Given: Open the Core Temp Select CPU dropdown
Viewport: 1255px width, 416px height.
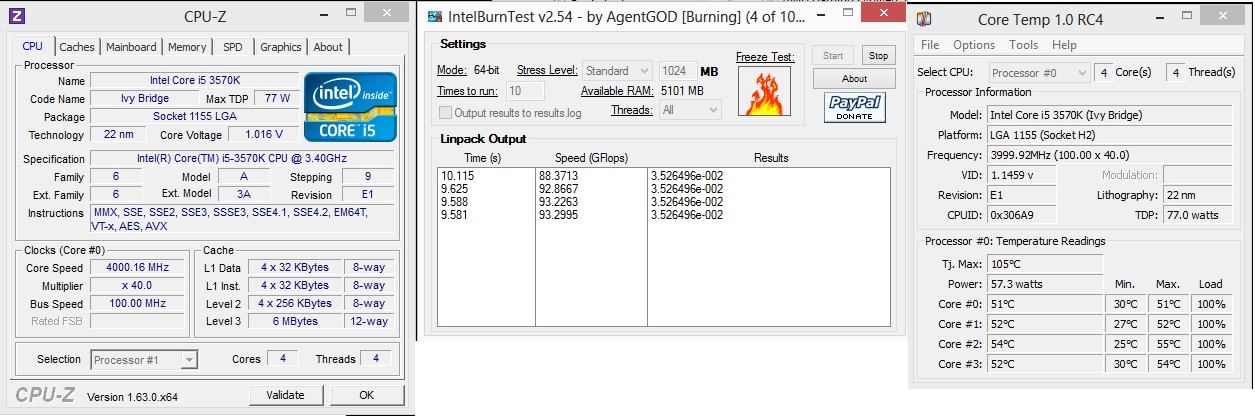Looking at the screenshot, I should coord(1040,72).
